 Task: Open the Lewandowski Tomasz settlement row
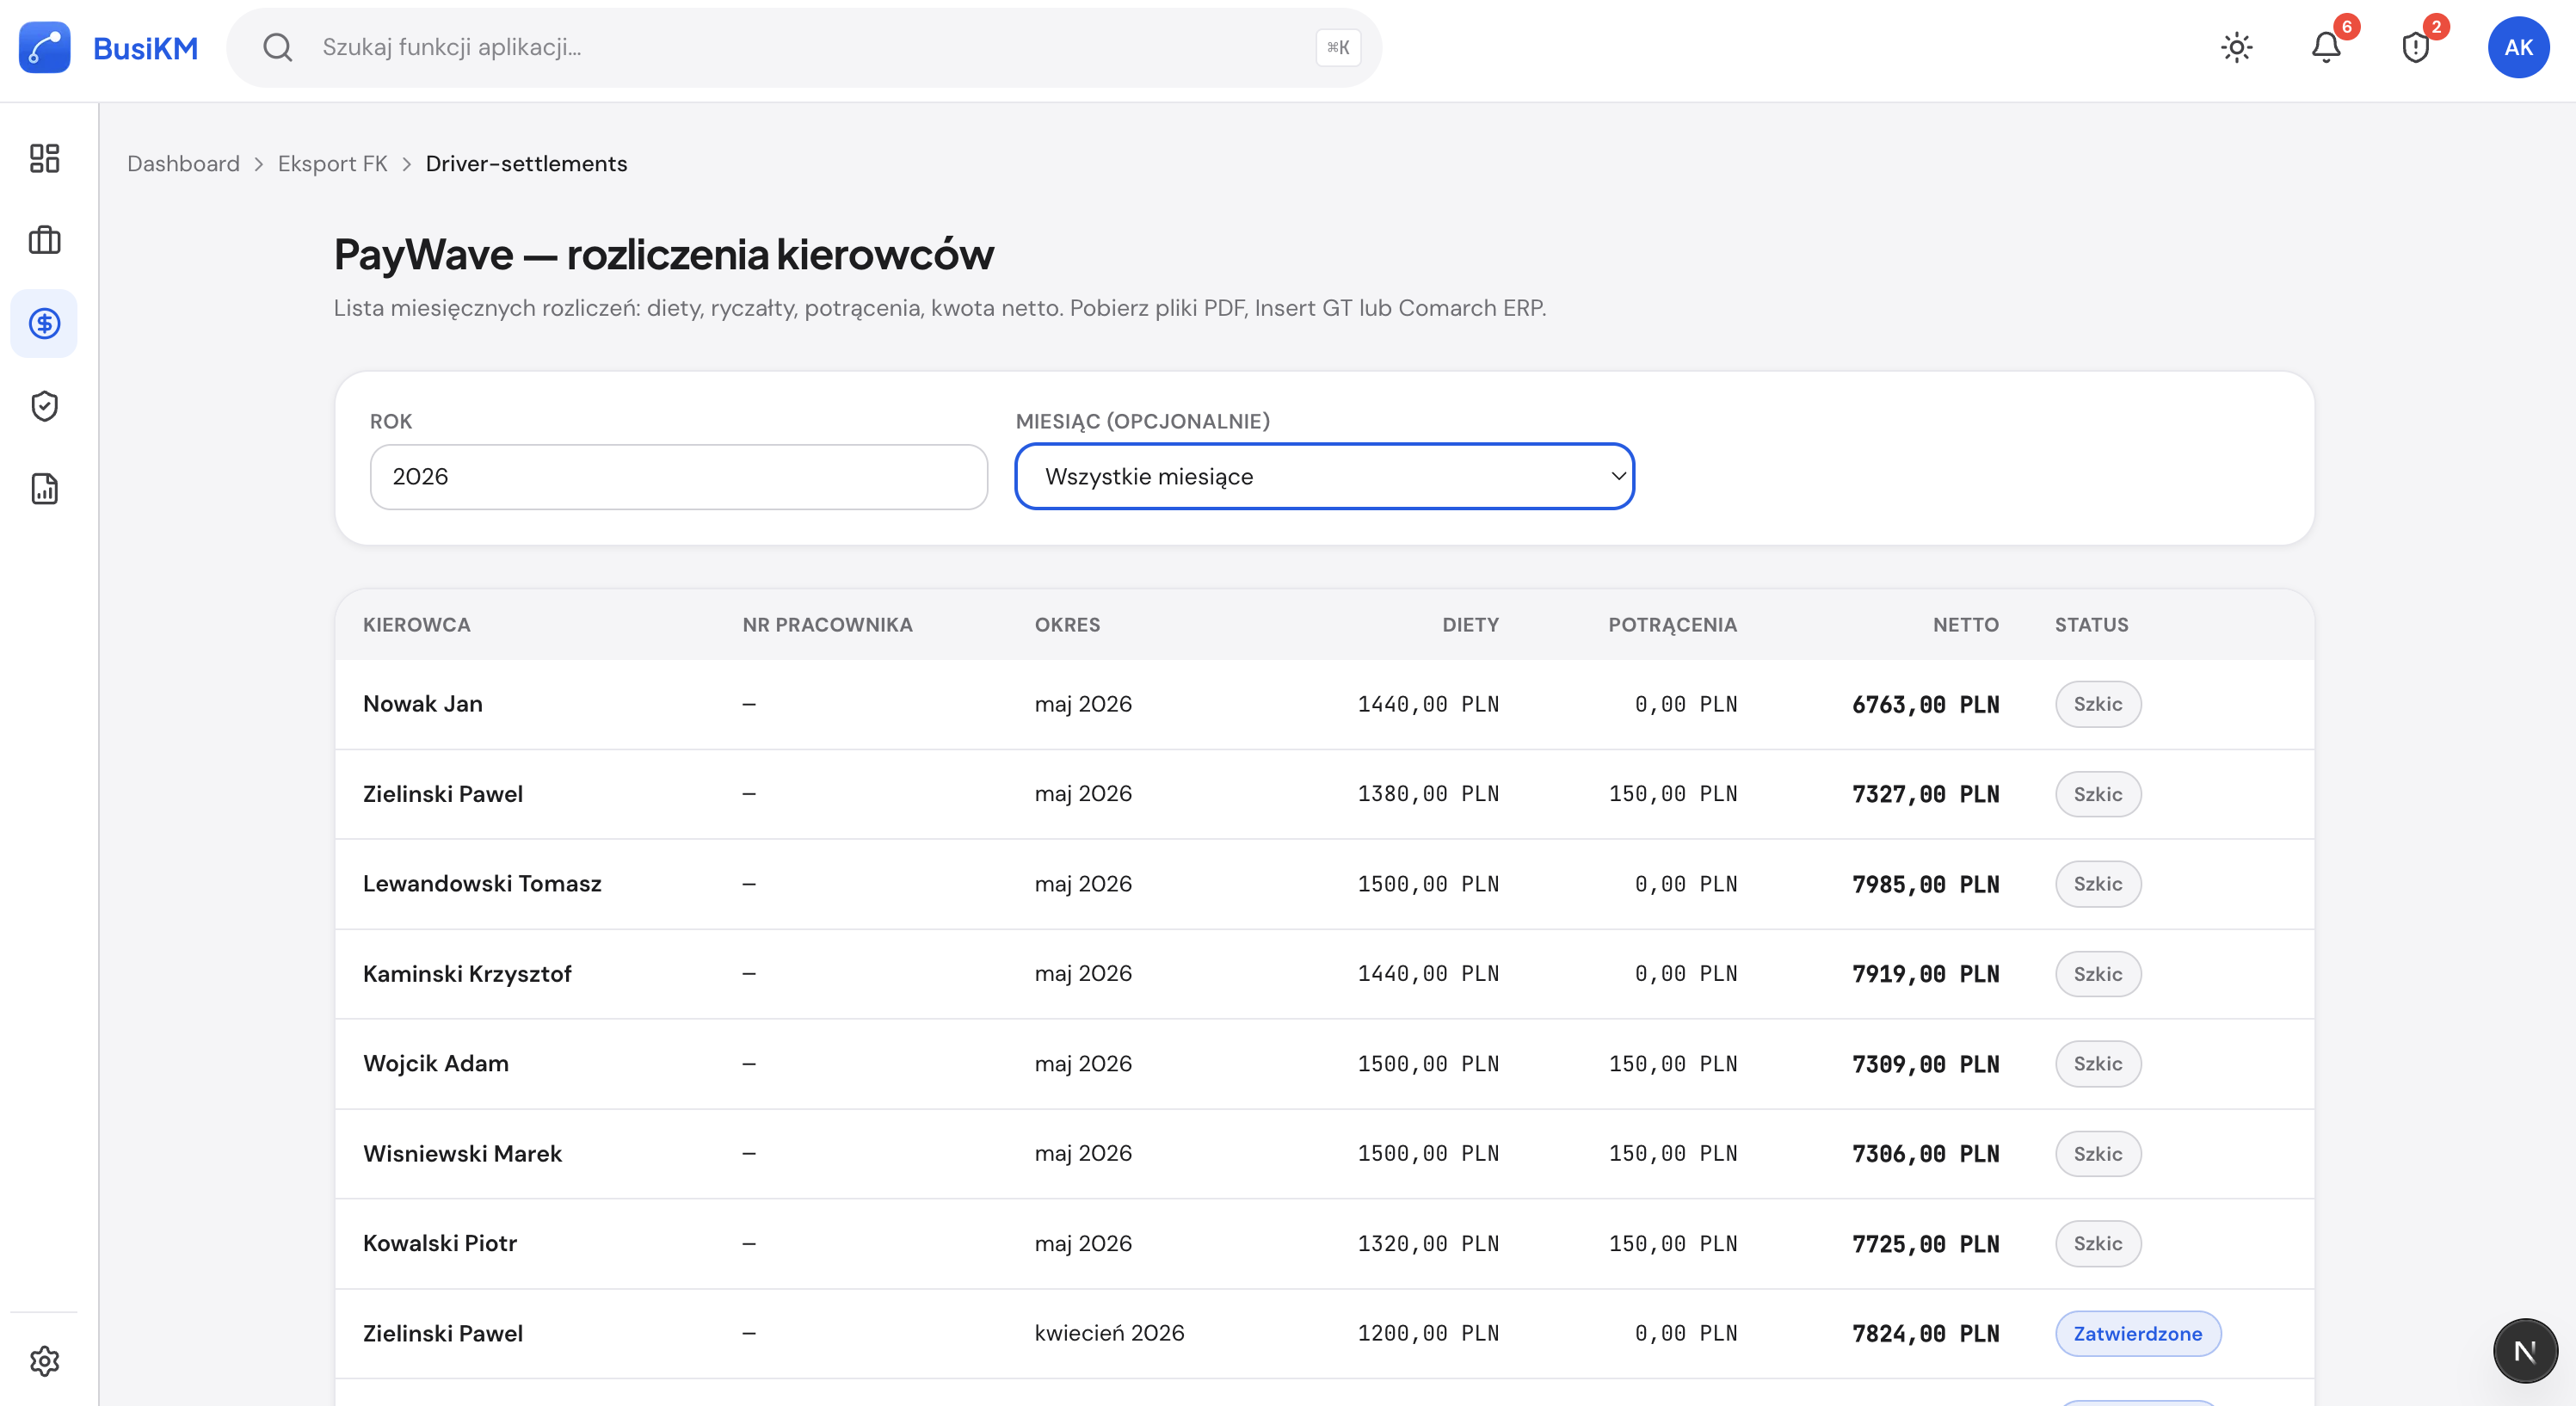point(1324,884)
